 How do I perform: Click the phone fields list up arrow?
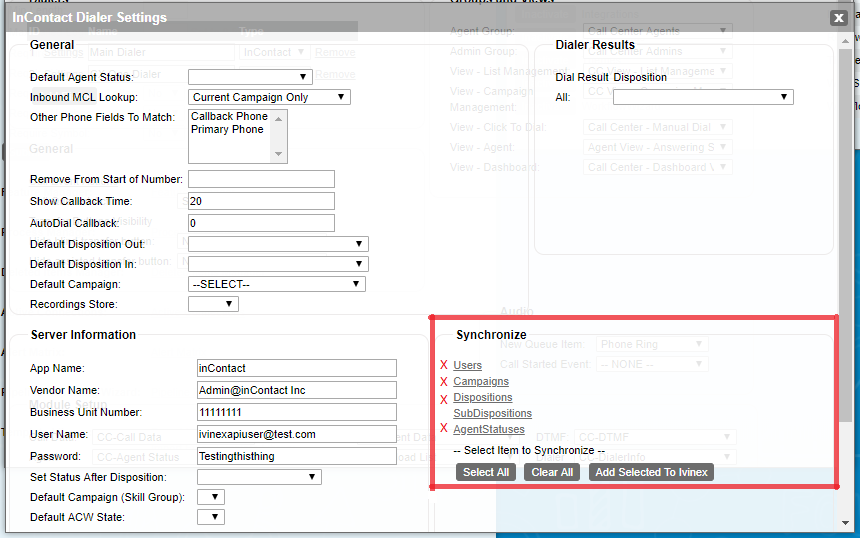(x=279, y=118)
